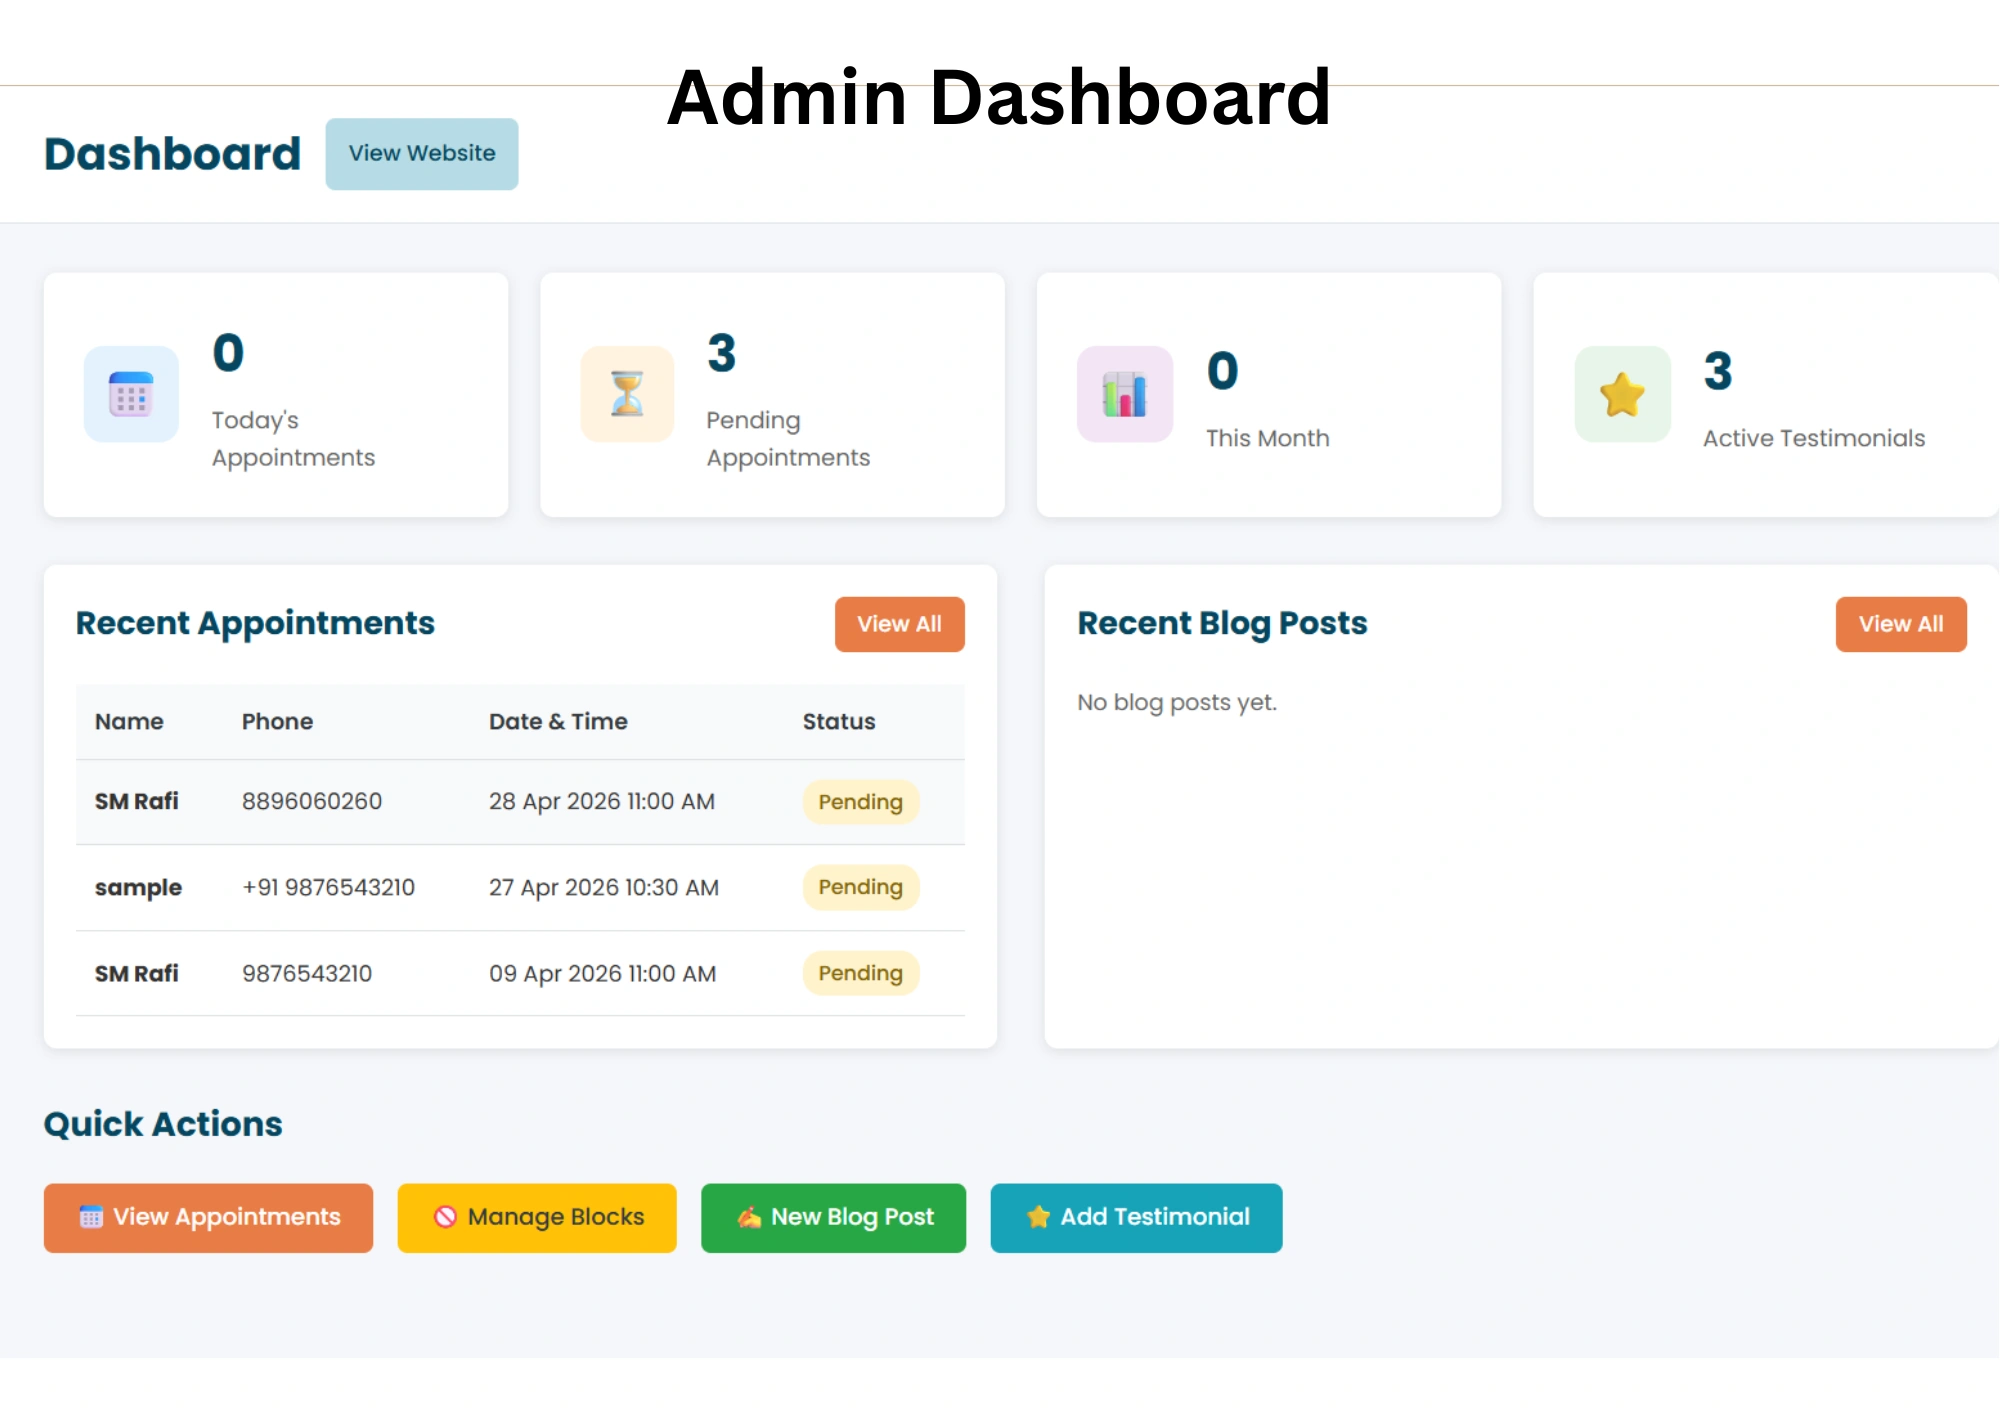
Task: Click the 'No blog posts yet.' message
Action: pos(1177,702)
